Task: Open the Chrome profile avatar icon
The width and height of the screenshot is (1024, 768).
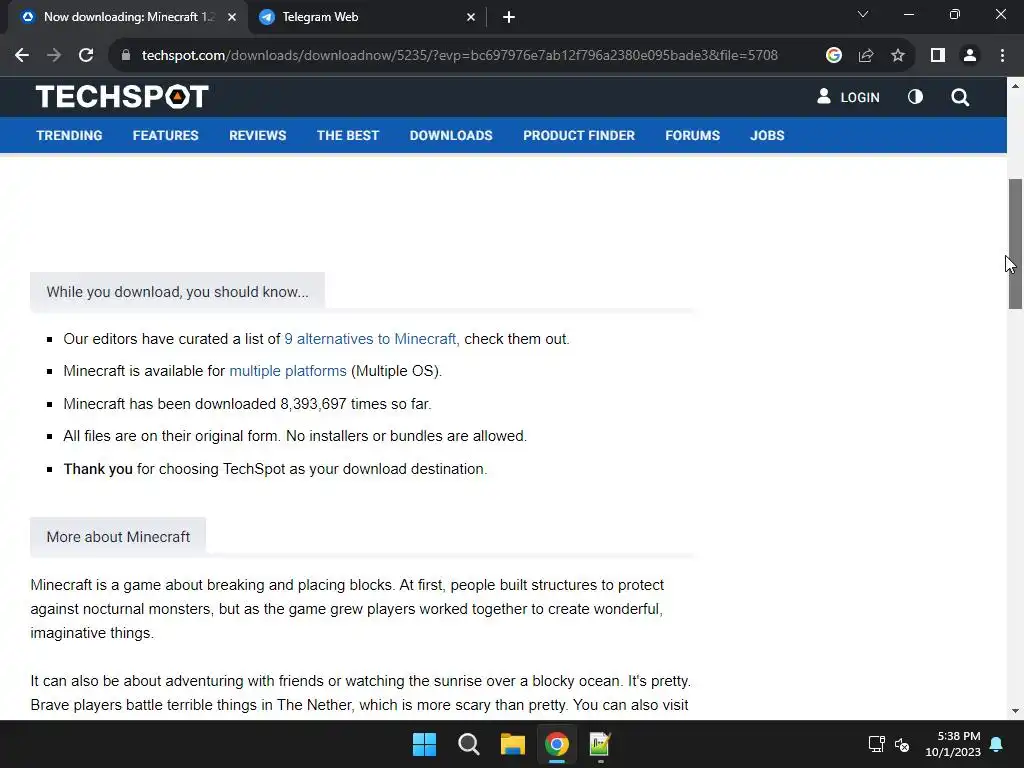Action: tap(970, 56)
